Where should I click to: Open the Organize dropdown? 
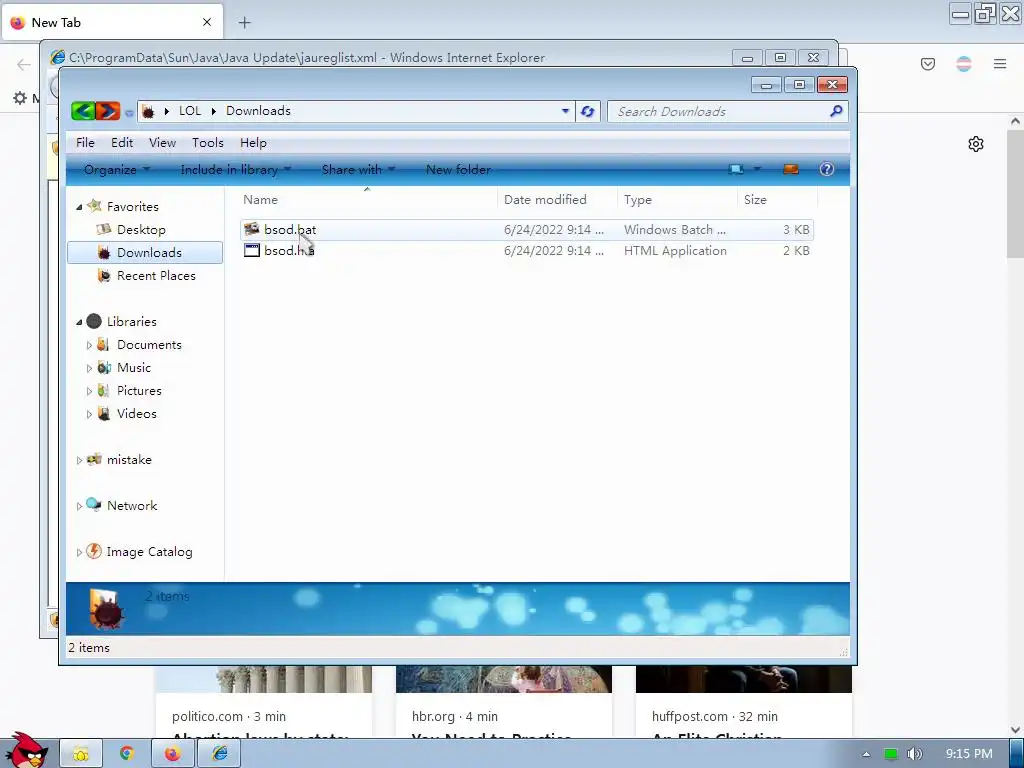click(116, 170)
